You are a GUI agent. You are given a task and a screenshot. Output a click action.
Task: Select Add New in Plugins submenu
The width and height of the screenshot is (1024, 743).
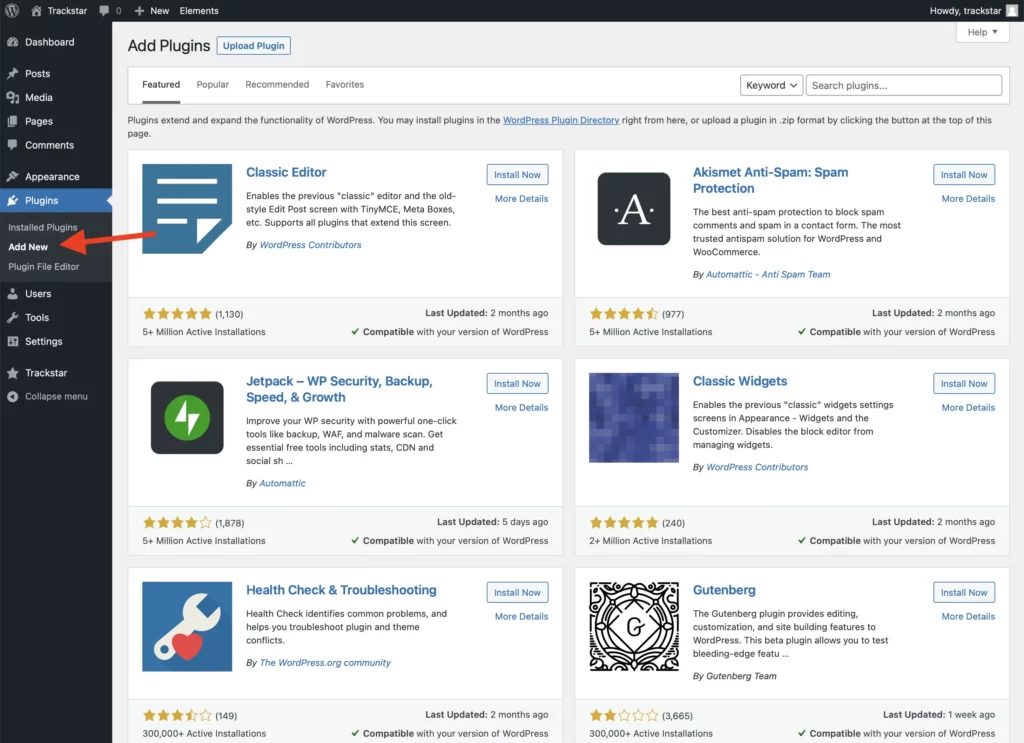pos(28,247)
